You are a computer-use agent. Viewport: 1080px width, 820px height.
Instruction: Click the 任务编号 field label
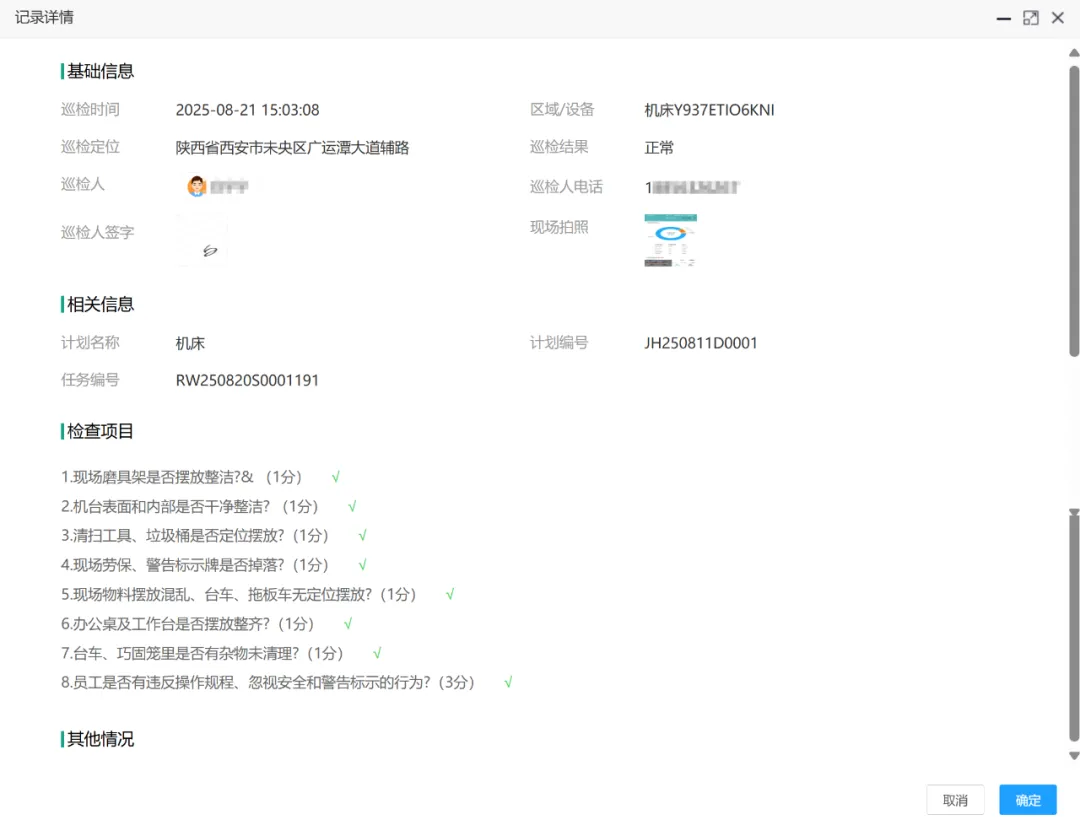point(90,379)
